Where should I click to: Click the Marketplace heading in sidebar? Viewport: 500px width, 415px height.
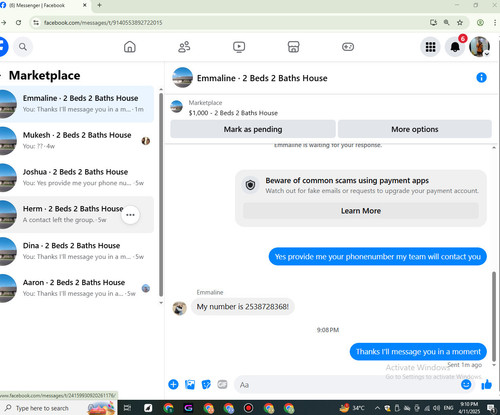(x=44, y=75)
